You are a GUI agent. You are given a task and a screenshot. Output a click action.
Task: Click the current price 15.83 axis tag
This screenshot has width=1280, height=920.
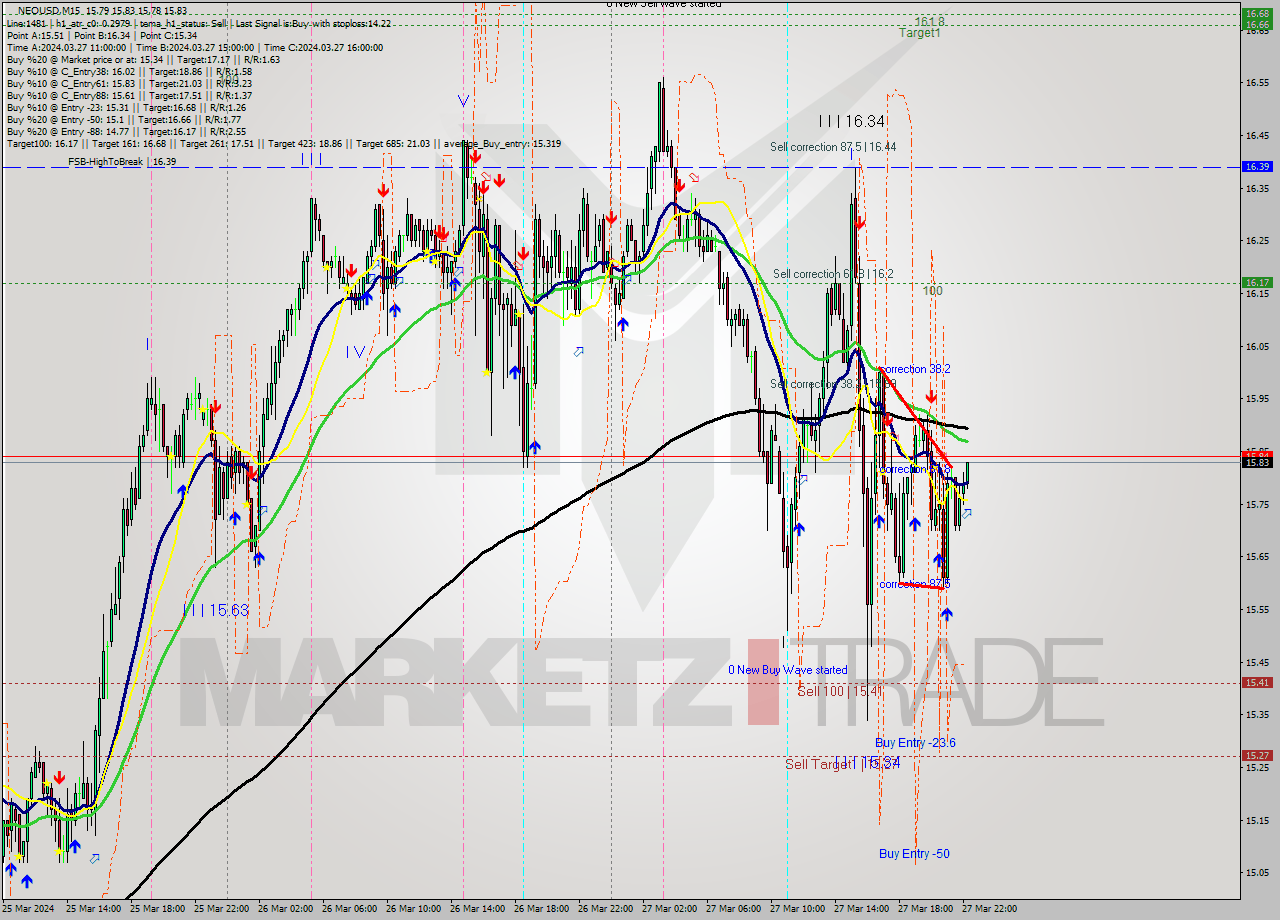pos(1257,463)
